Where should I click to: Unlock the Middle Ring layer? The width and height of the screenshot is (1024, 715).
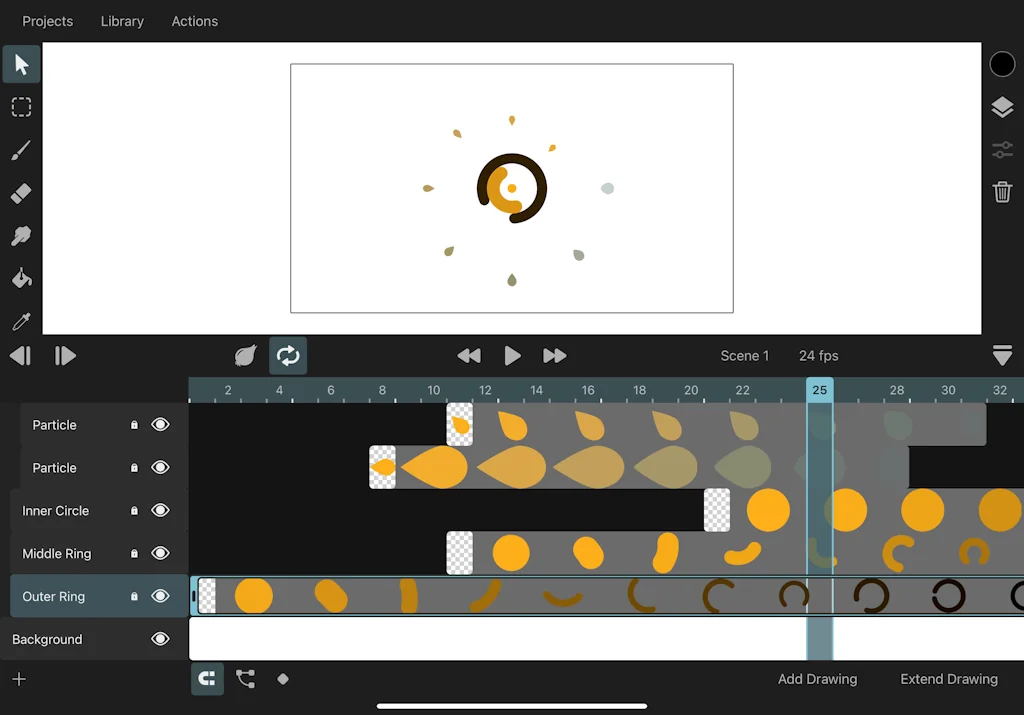tap(134, 554)
